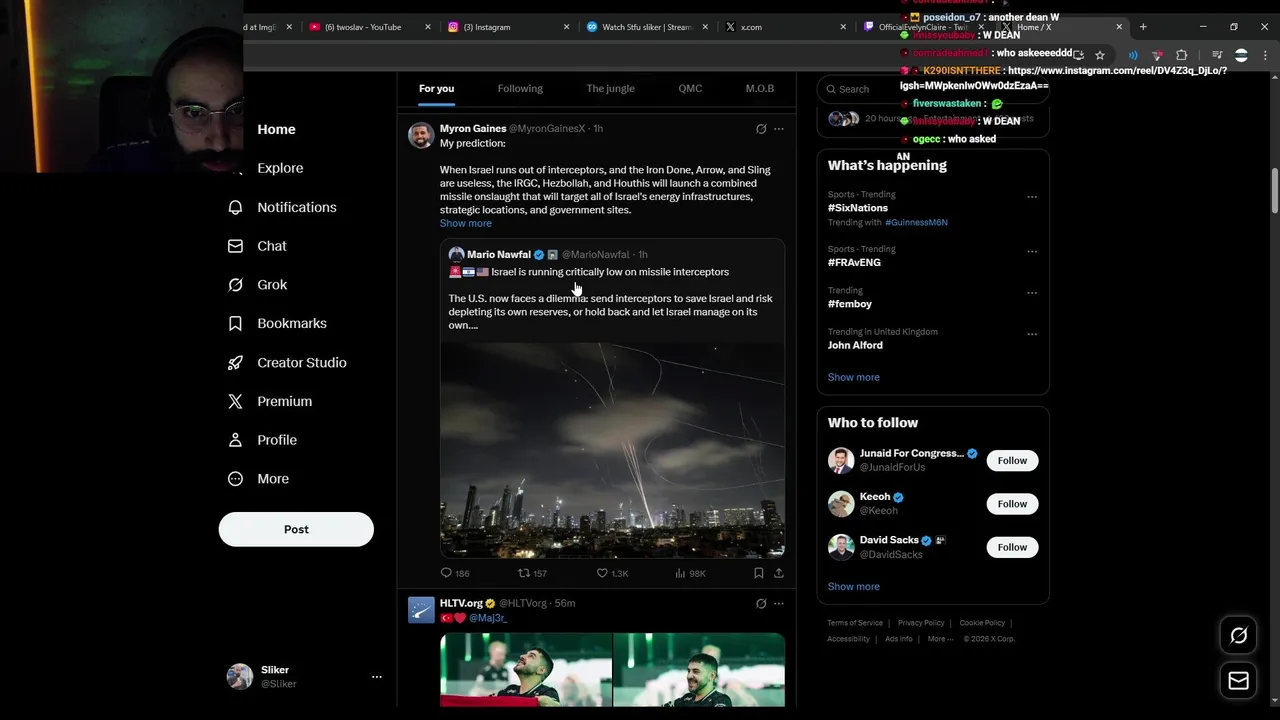Follow Keeoh
The height and width of the screenshot is (720, 1280).
pyautogui.click(x=1012, y=504)
